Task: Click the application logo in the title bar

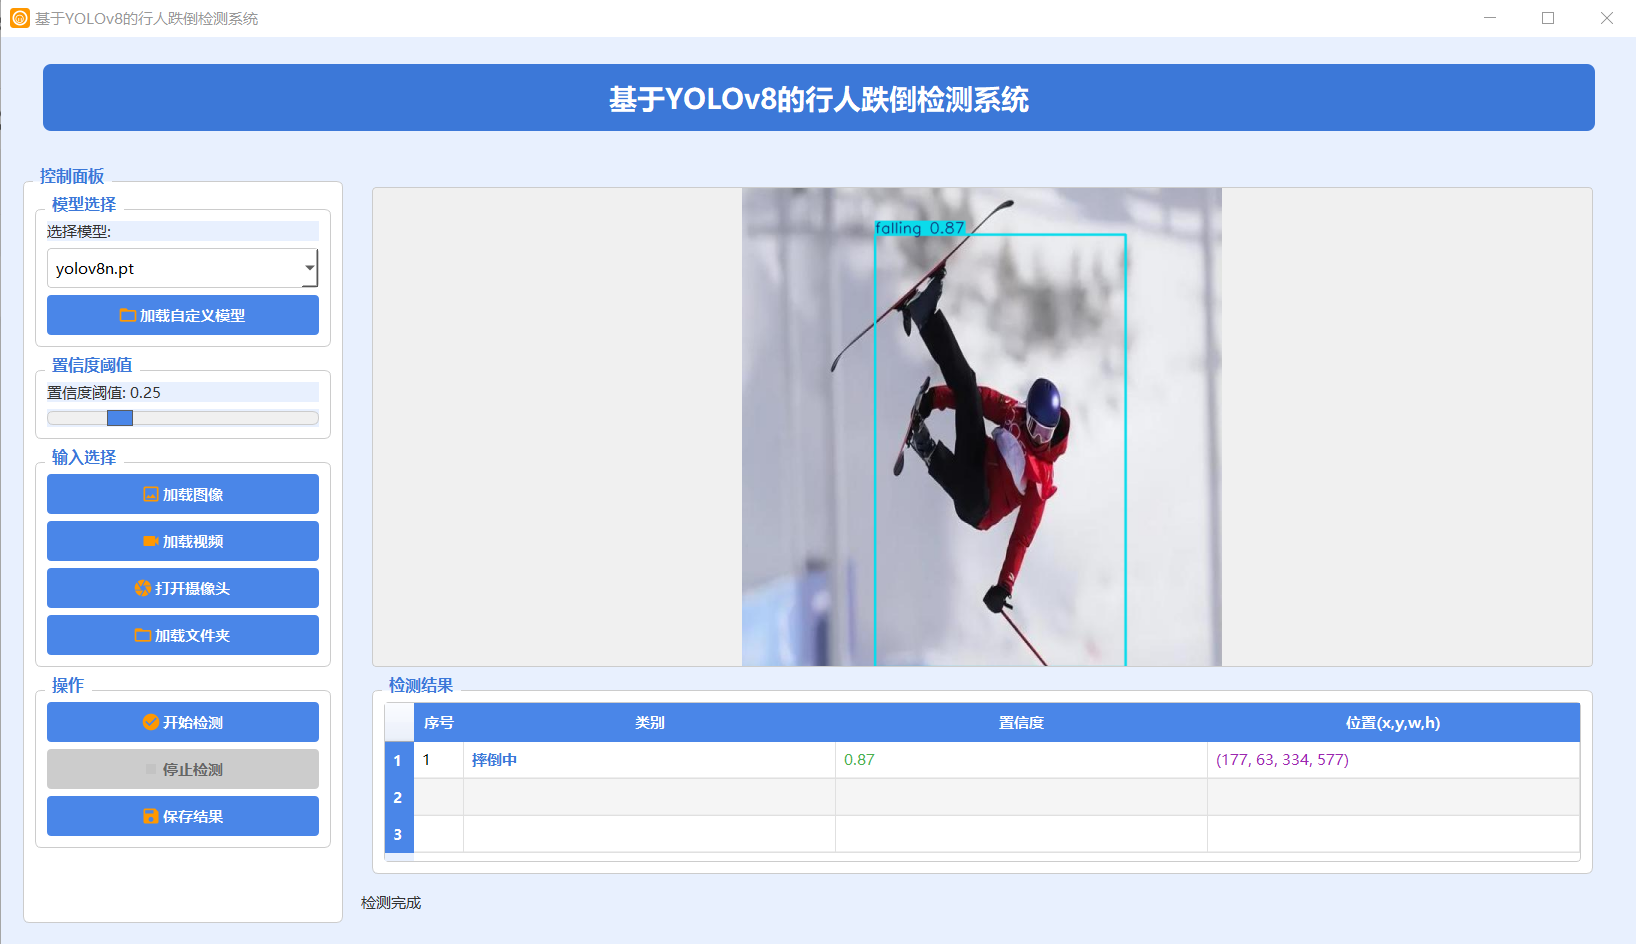Action: (18, 17)
